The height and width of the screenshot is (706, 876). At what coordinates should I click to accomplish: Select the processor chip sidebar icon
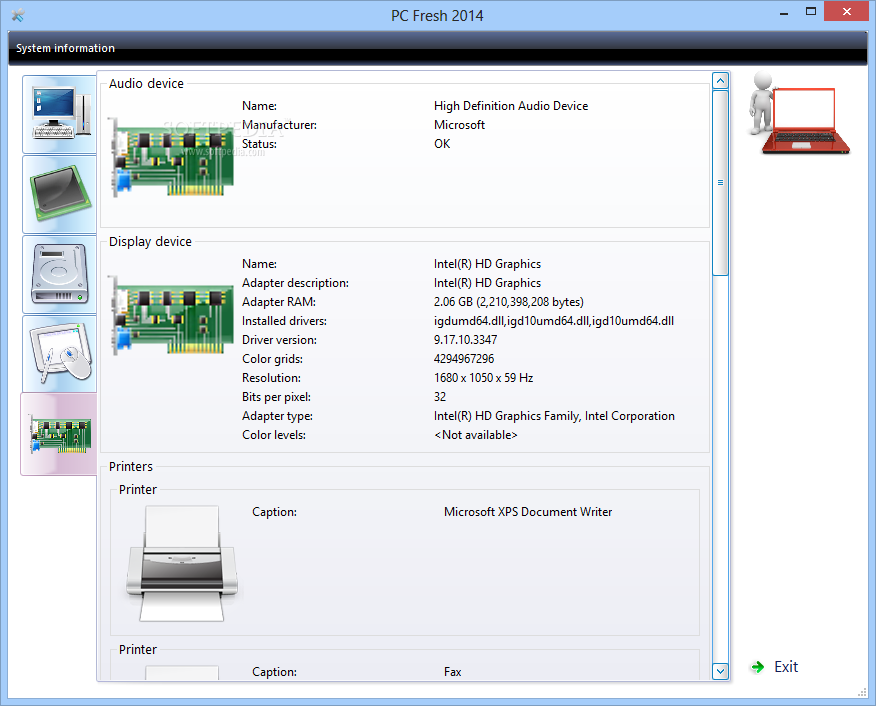pyautogui.click(x=60, y=194)
